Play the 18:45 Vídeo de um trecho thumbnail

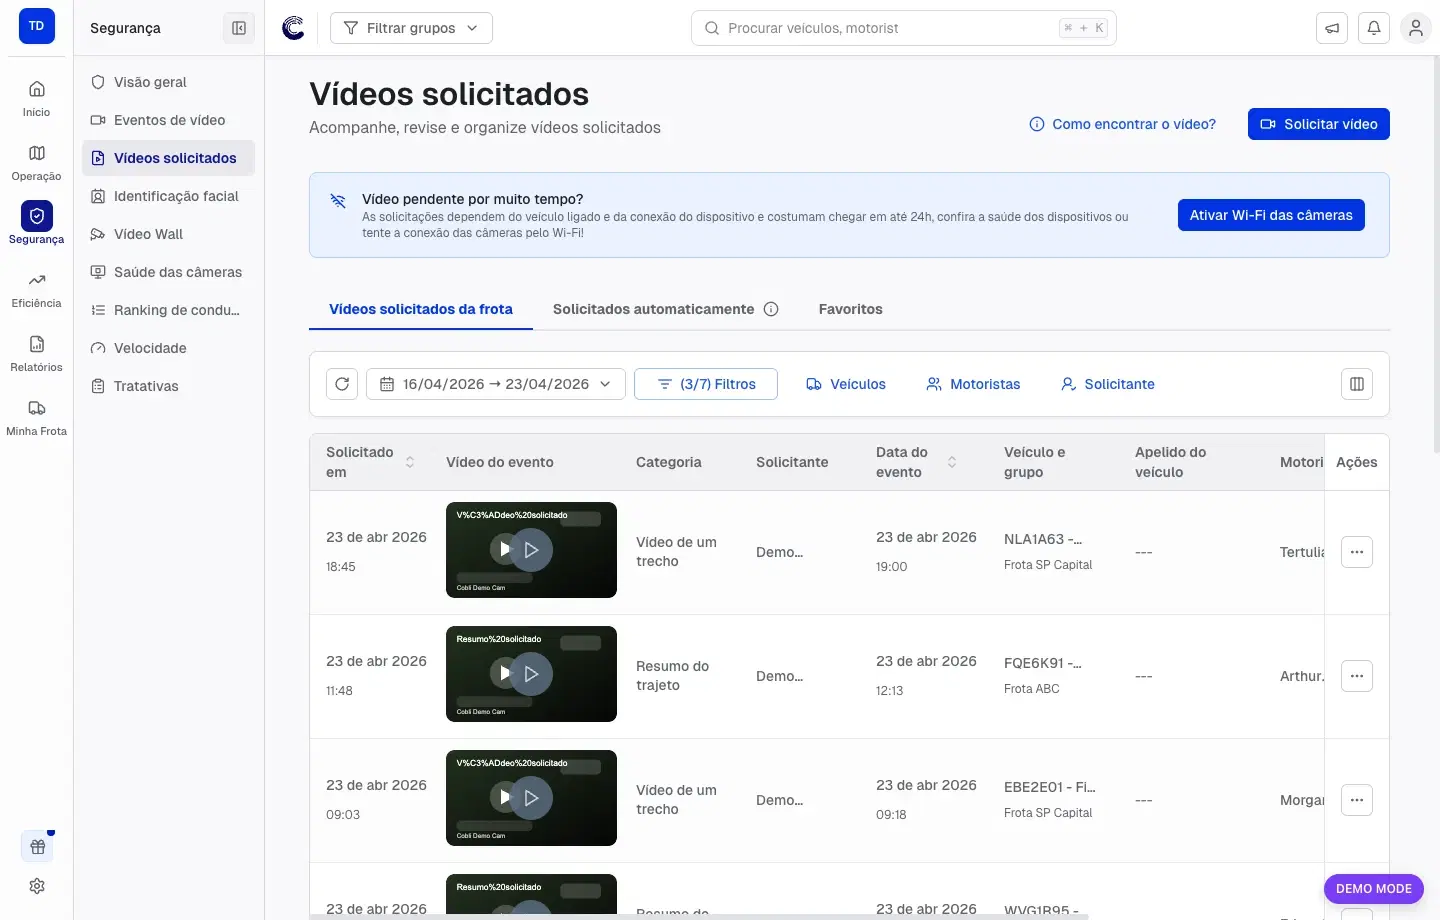pos(531,550)
